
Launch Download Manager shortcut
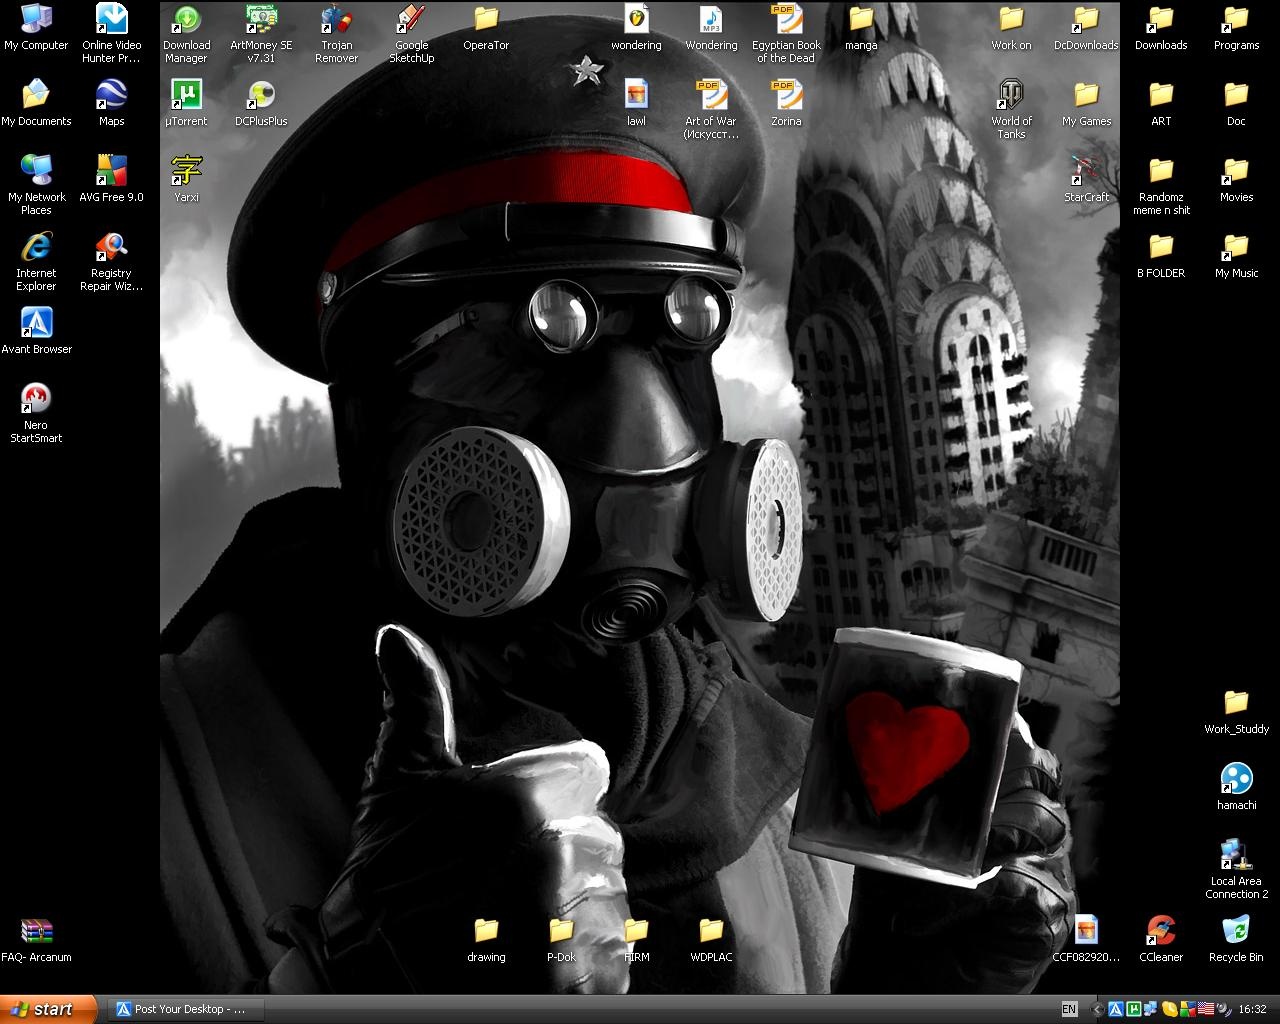tap(186, 34)
